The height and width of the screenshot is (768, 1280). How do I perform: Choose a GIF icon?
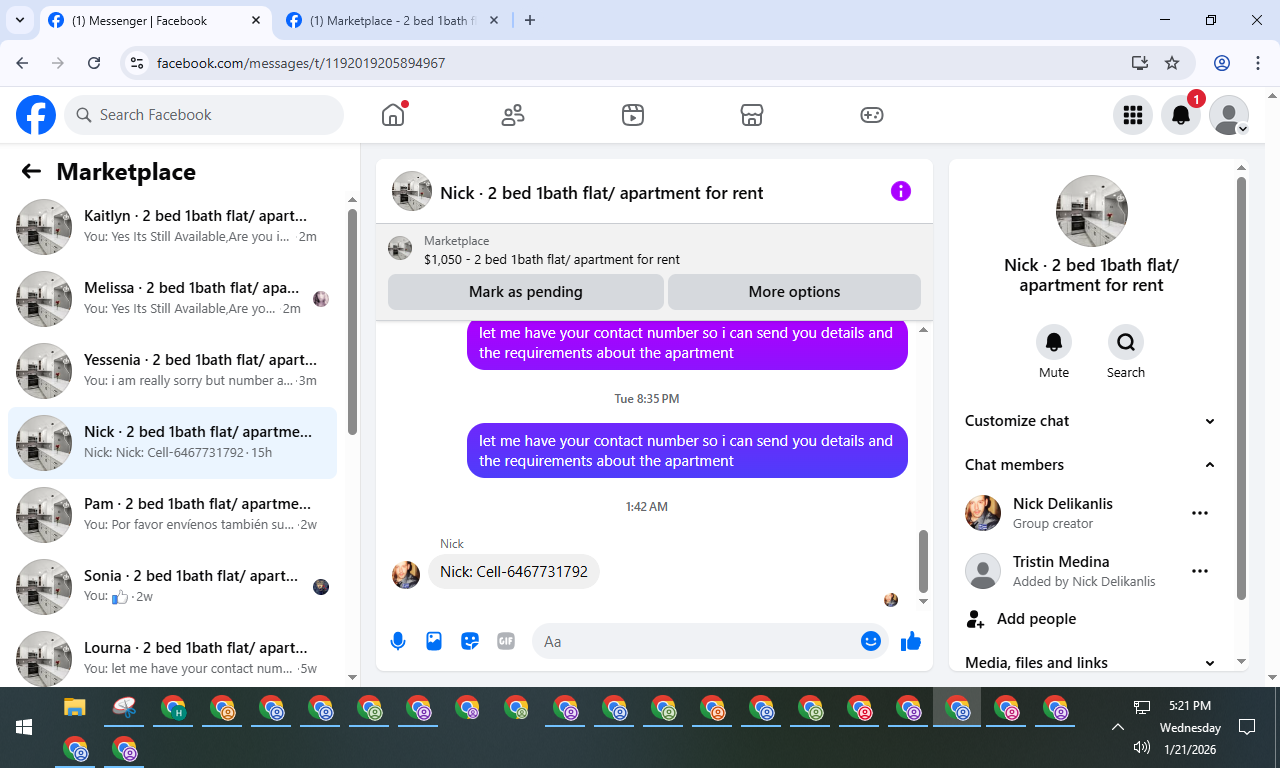(x=506, y=641)
